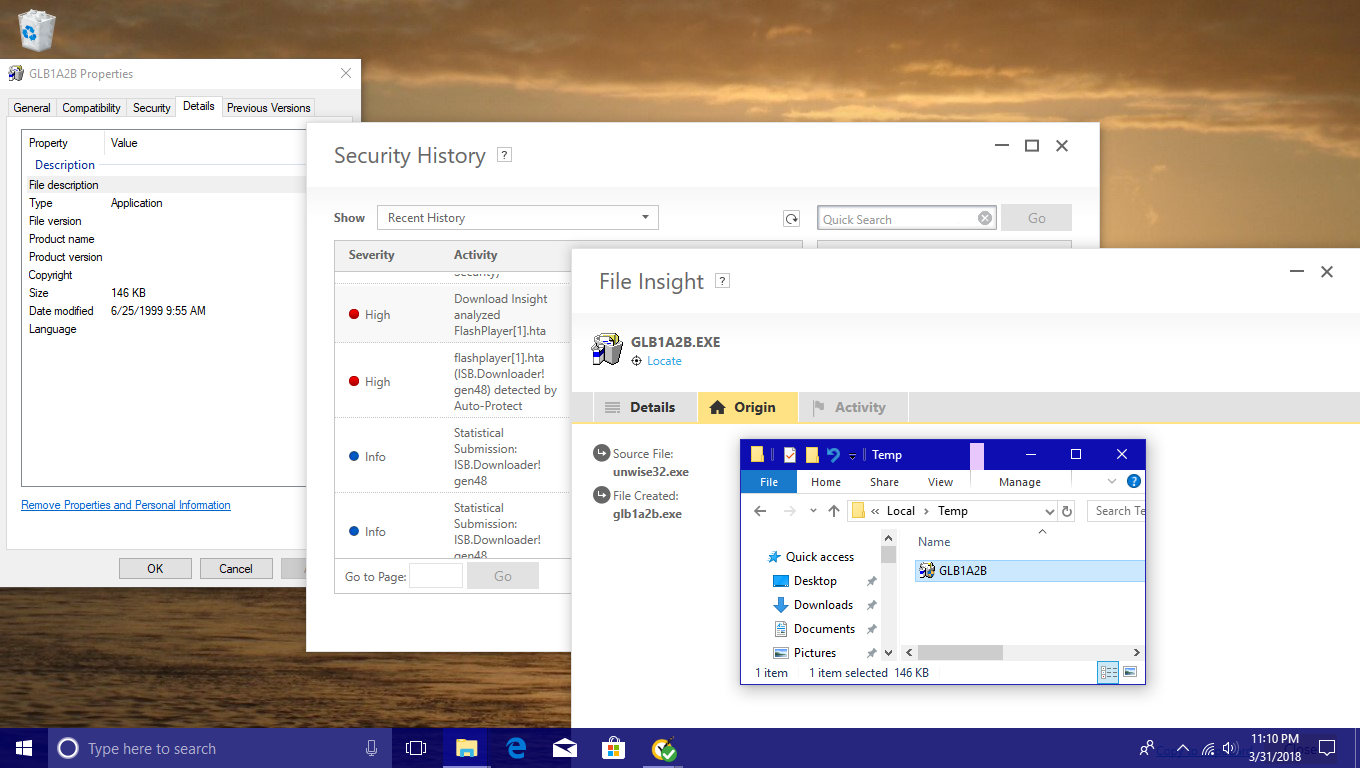
Task: Open the File menu in Explorer
Action: point(769,482)
